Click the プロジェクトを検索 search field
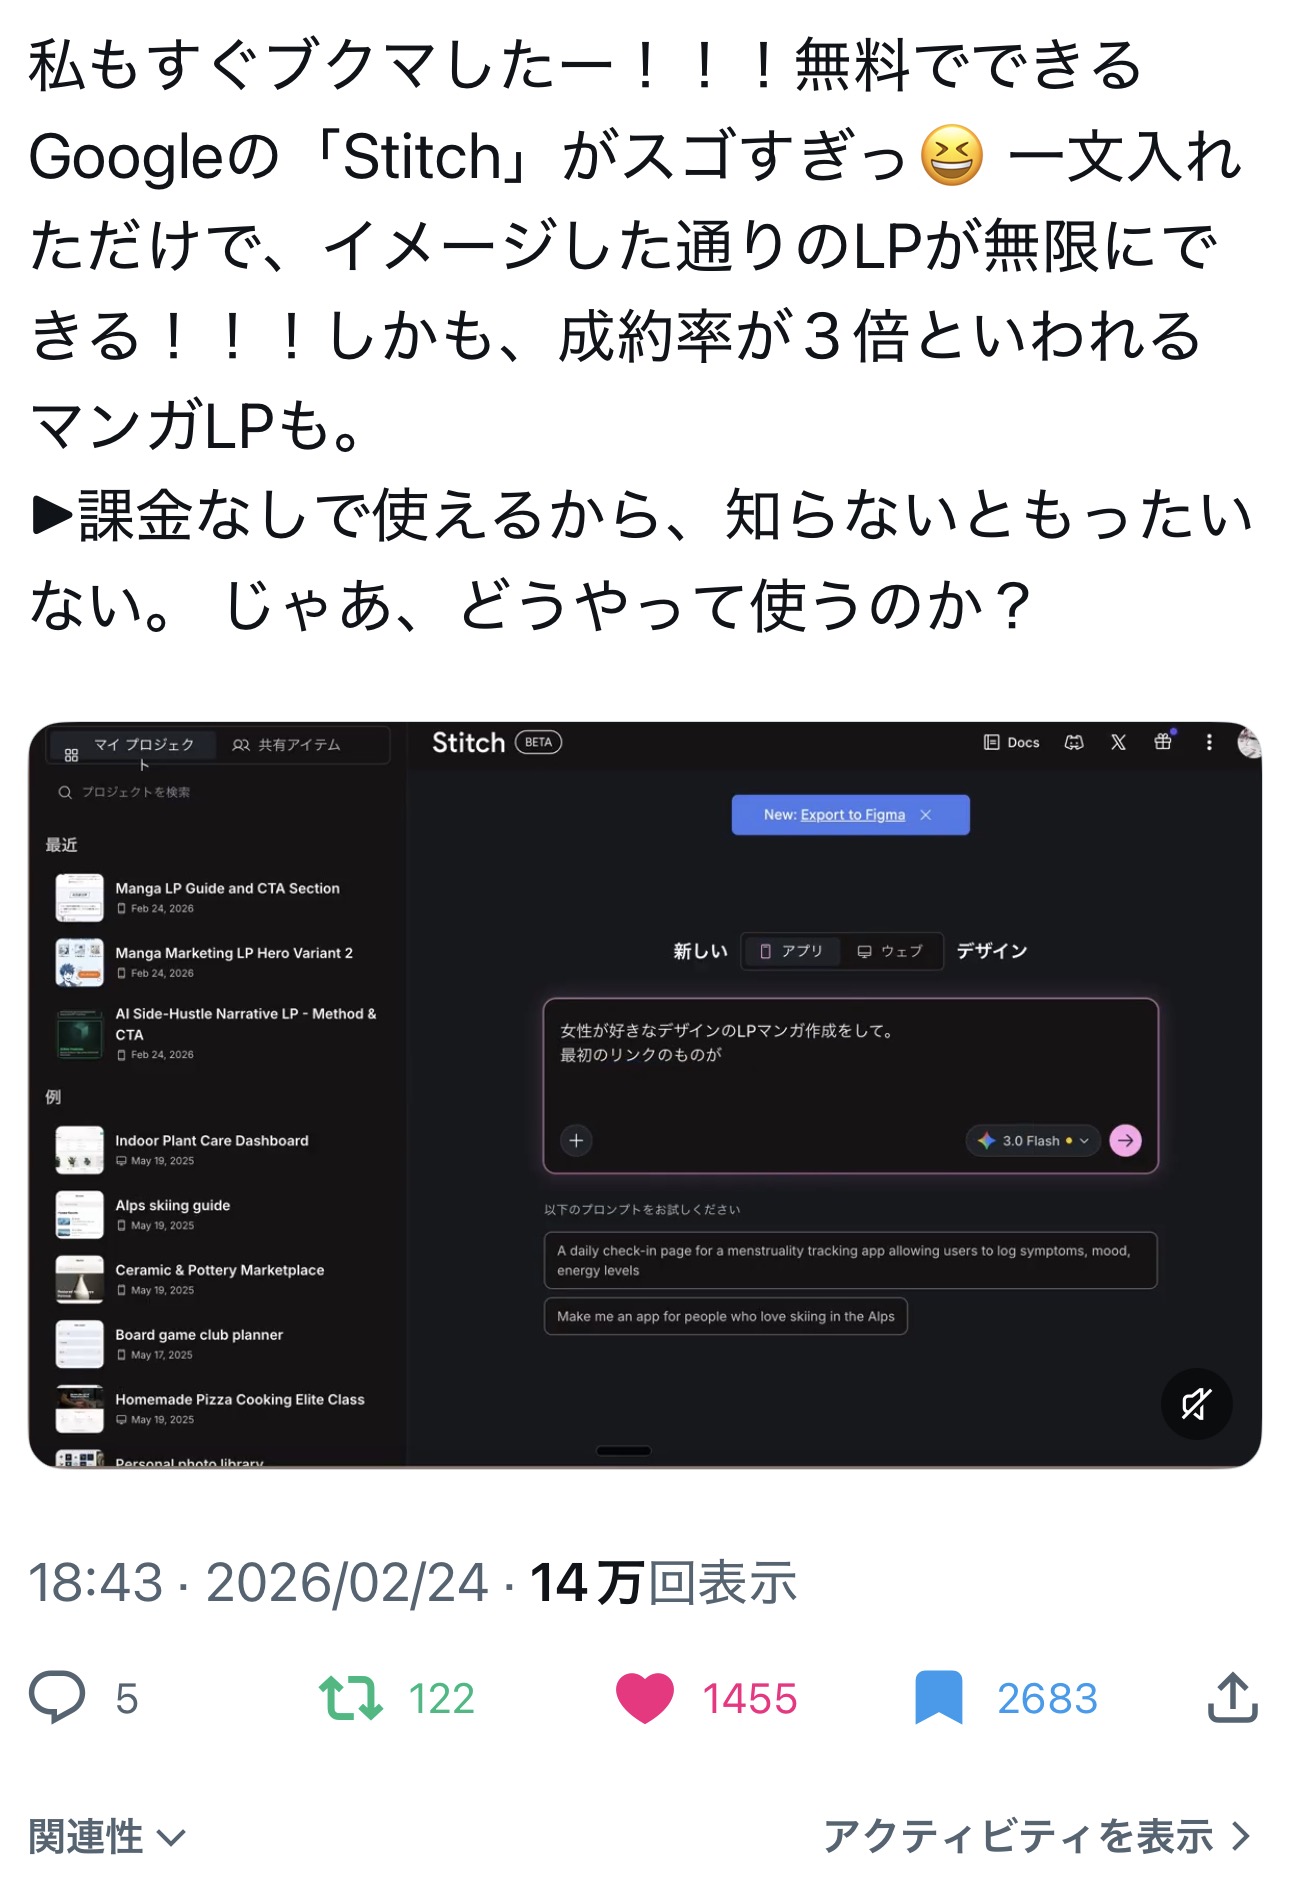The height and width of the screenshot is (1901, 1290). coord(222,792)
